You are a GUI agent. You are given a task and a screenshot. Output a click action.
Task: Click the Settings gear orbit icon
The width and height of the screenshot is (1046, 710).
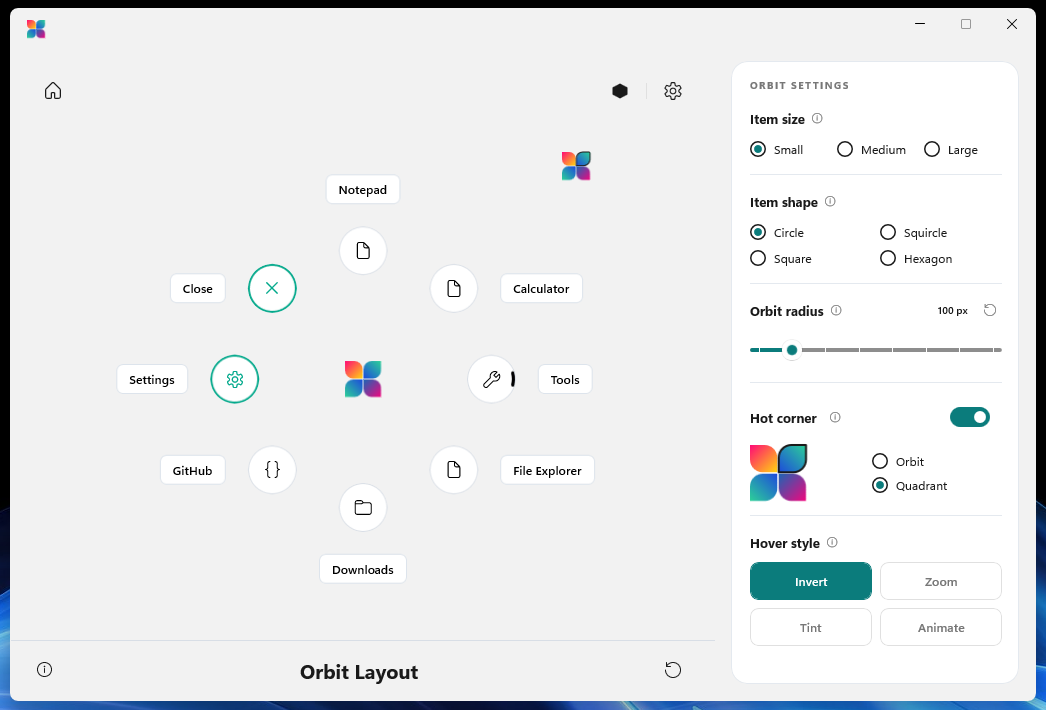coord(235,379)
